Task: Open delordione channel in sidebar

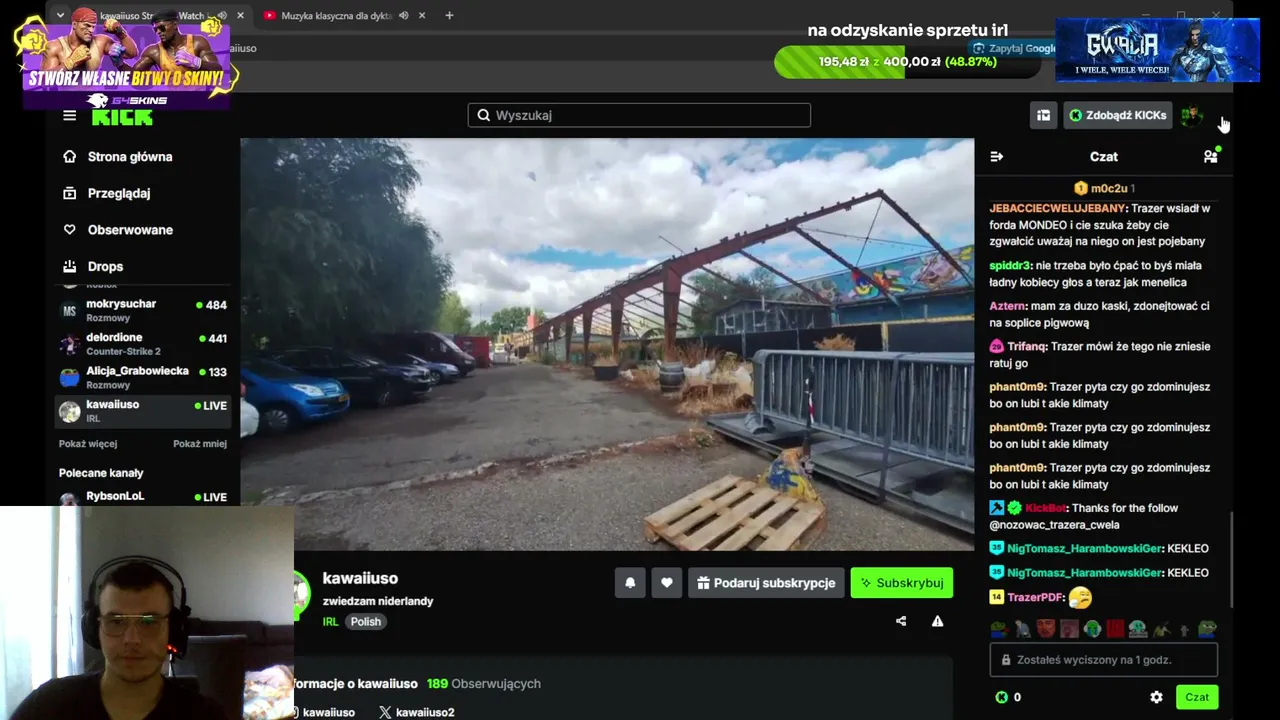Action: point(143,344)
